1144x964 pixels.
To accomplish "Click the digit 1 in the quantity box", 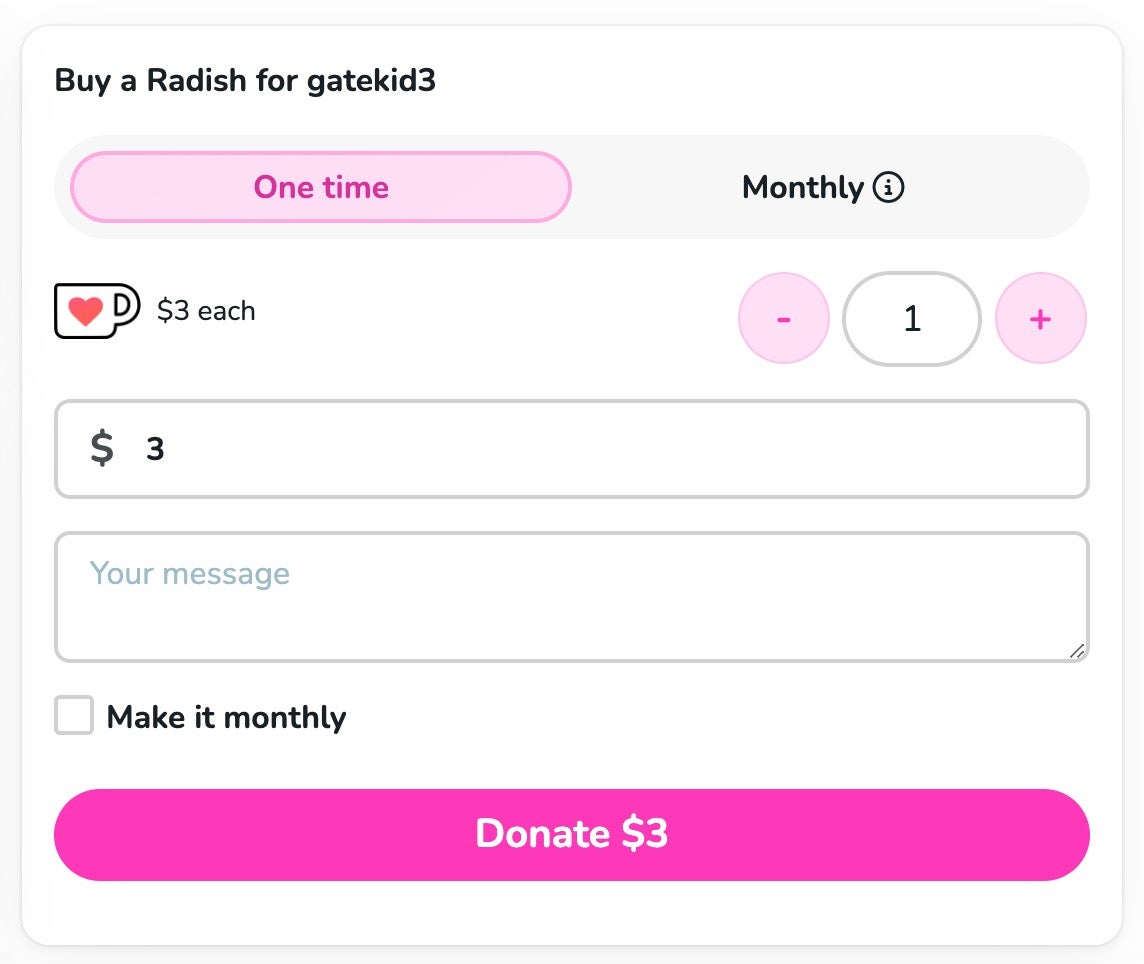I will [x=911, y=319].
